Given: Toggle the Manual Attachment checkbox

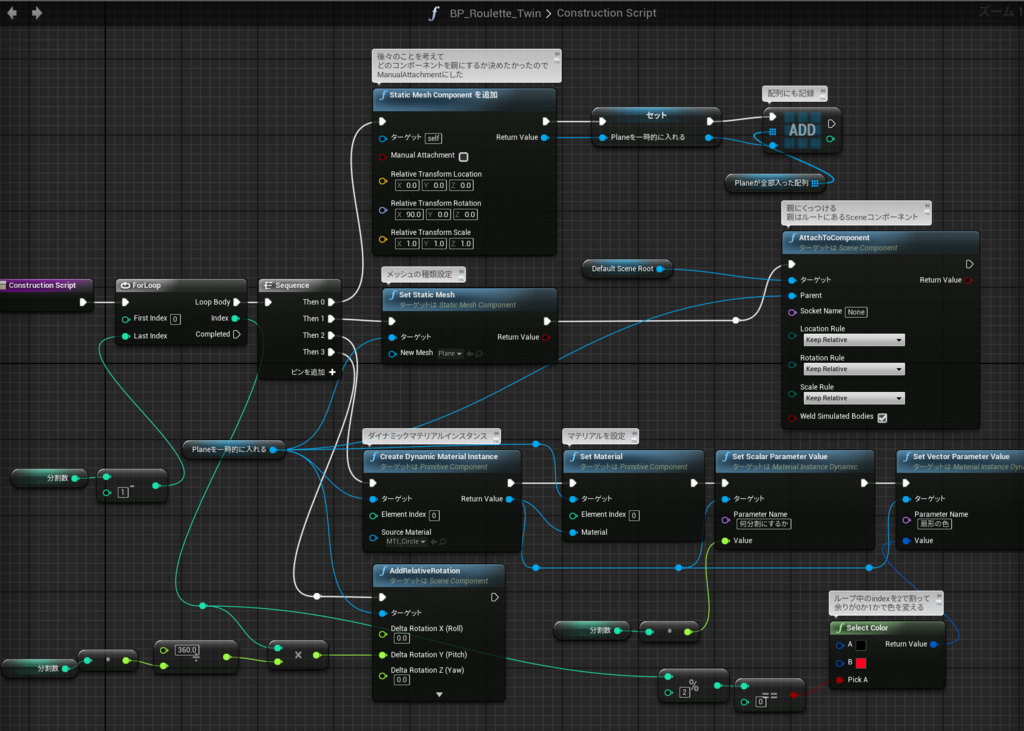Looking at the screenshot, I should (x=463, y=157).
